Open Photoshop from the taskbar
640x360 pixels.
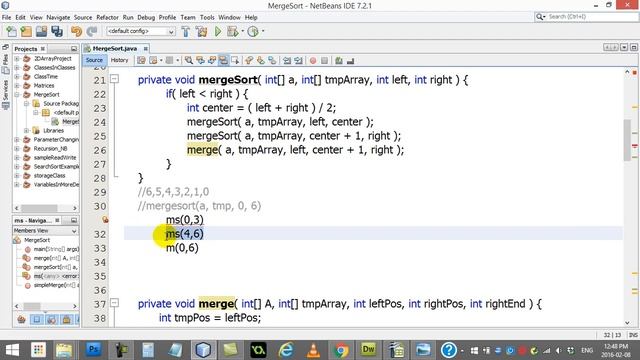pyautogui.click(x=93, y=349)
